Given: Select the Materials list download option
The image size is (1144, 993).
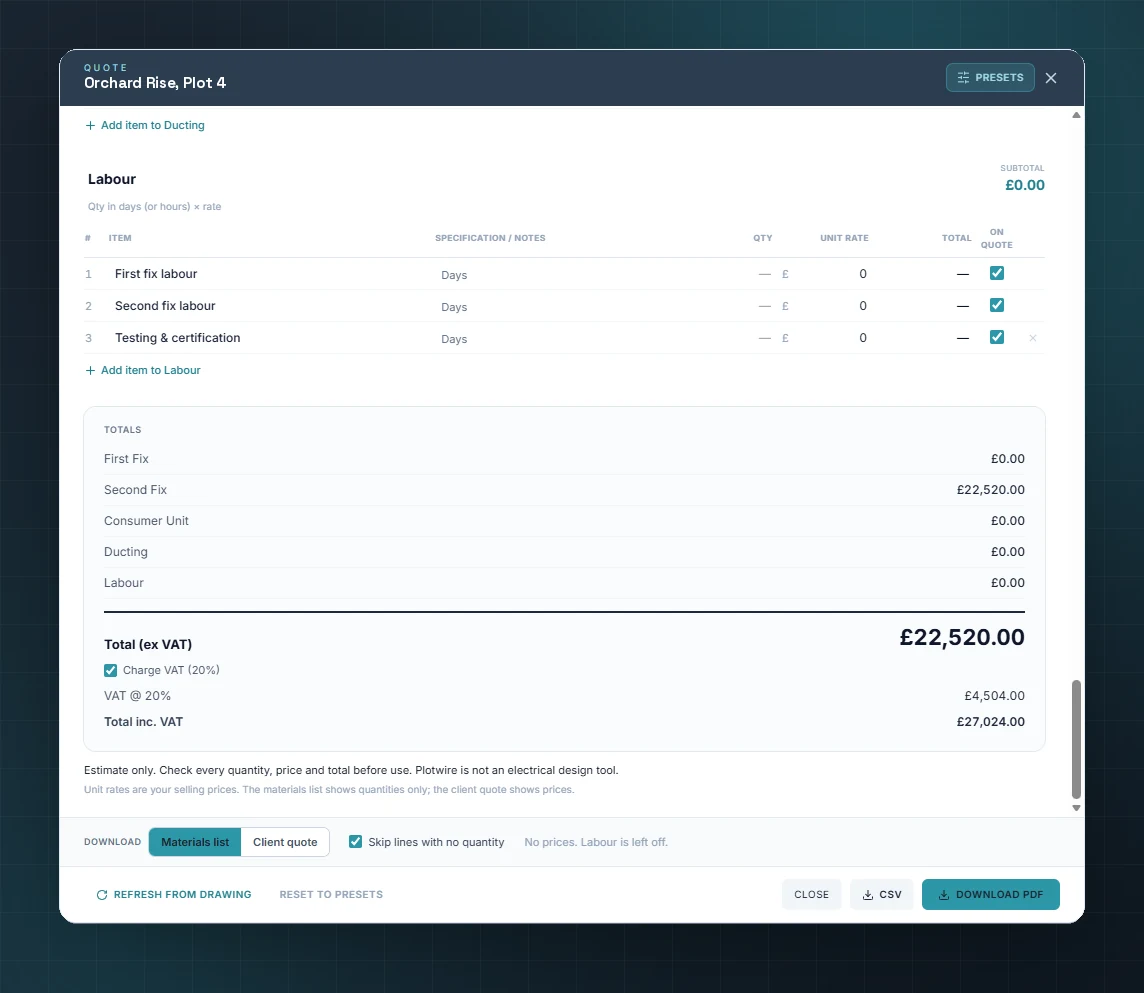Looking at the screenshot, I should click(x=195, y=842).
